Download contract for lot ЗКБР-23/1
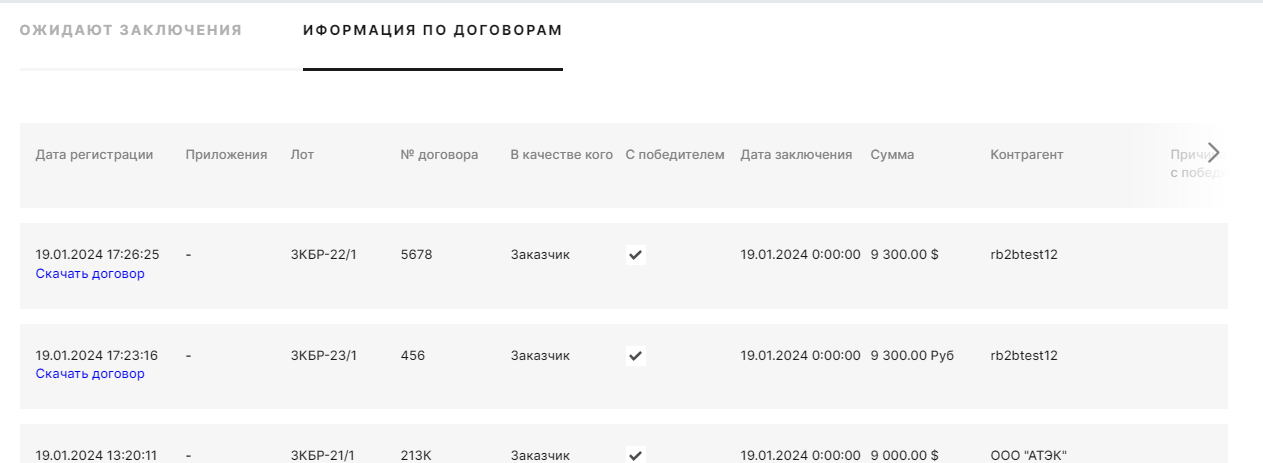Image resolution: width=1263 pixels, height=463 pixels. 90,374
